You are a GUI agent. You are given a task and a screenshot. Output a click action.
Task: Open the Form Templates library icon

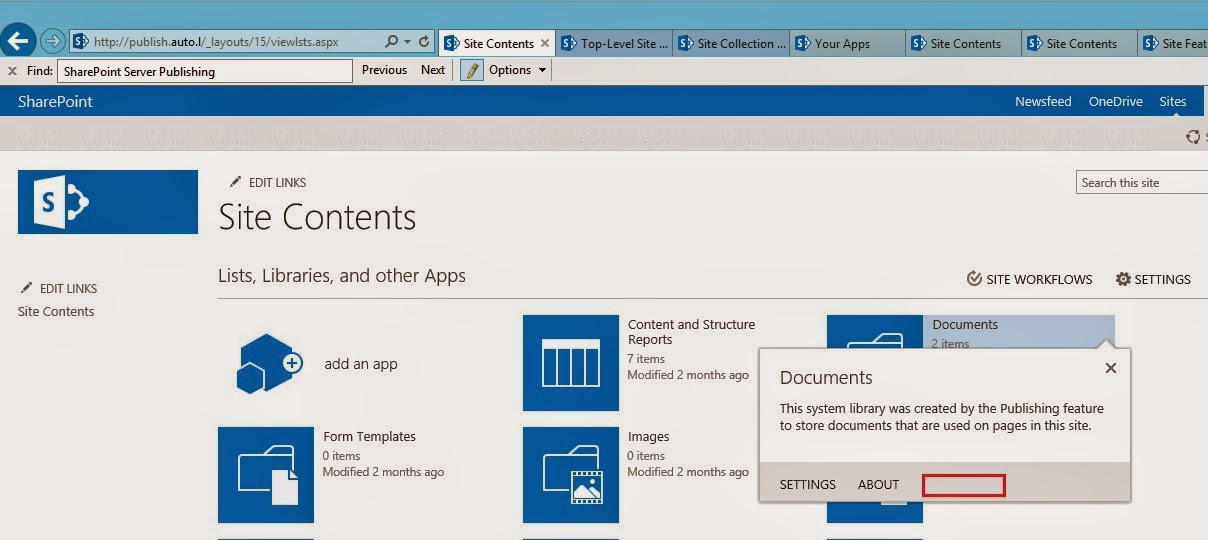tap(266, 475)
